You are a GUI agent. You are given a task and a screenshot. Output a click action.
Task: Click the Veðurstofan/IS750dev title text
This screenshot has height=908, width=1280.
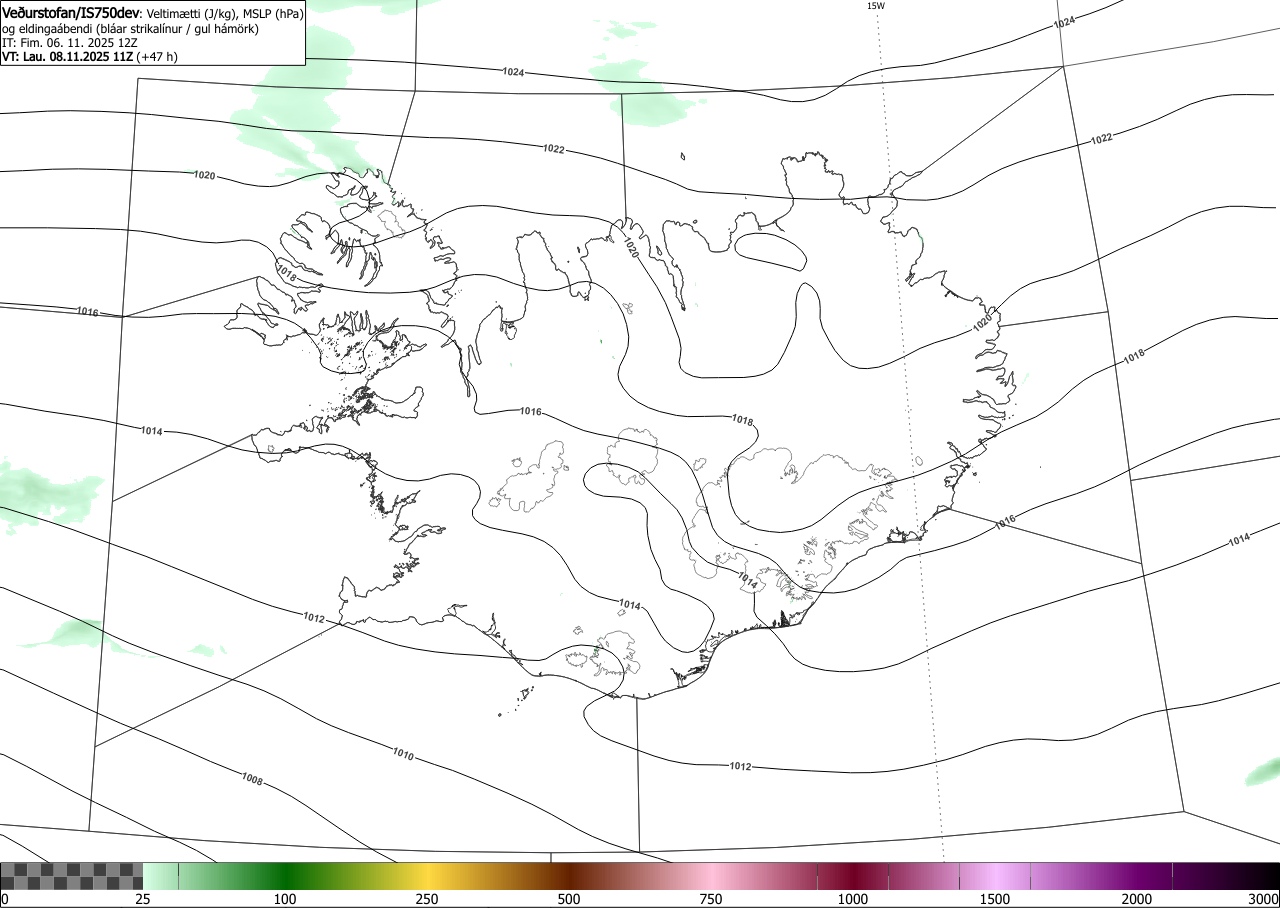pos(72,13)
